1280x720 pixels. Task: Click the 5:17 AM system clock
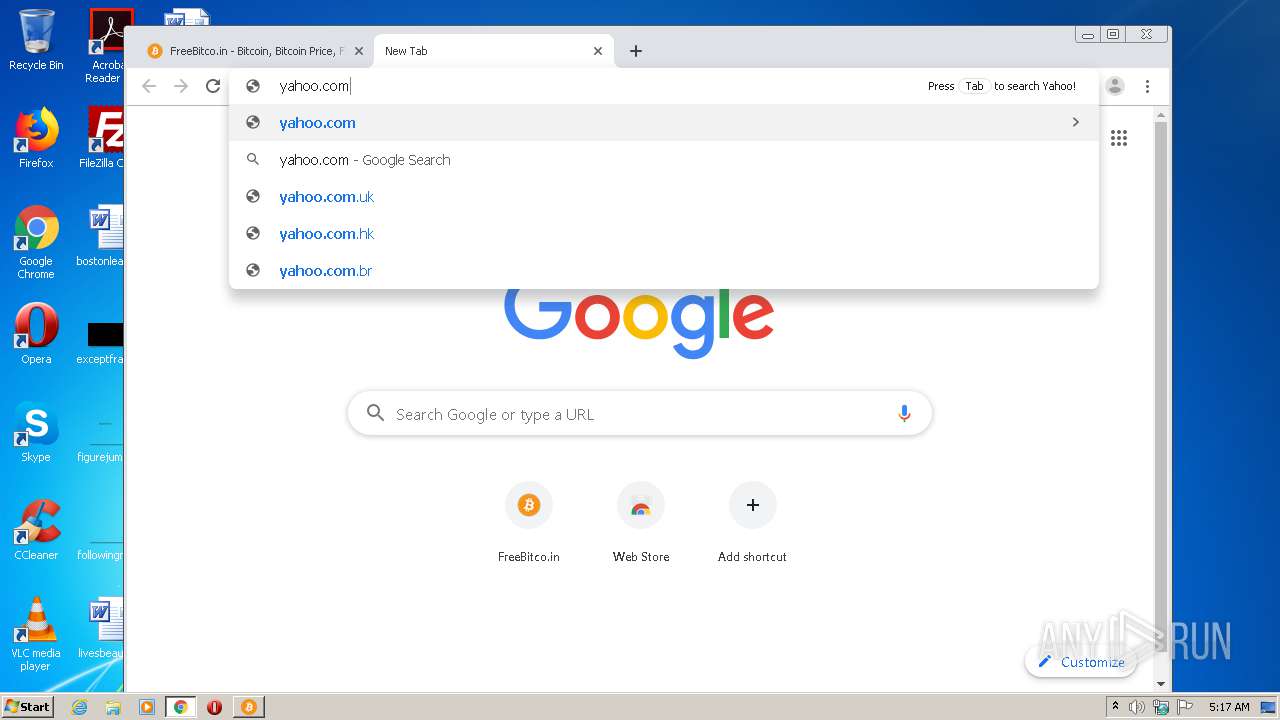[x=1229, y=707]
